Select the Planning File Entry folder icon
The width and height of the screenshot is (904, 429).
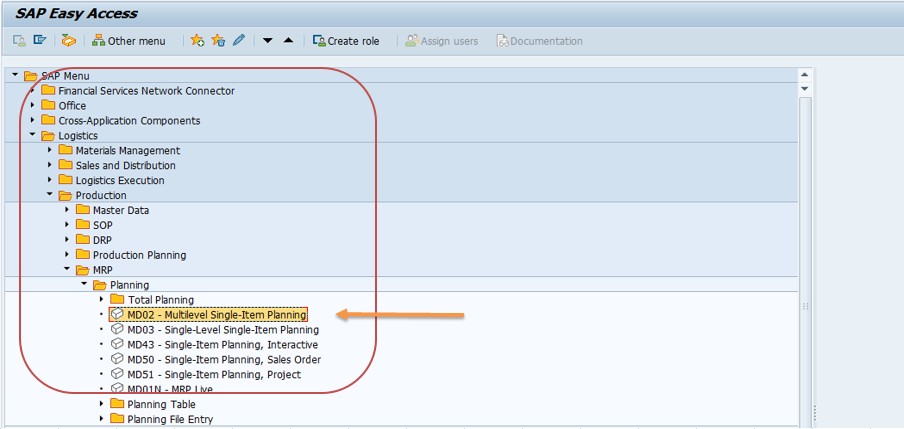click(118, 419)
